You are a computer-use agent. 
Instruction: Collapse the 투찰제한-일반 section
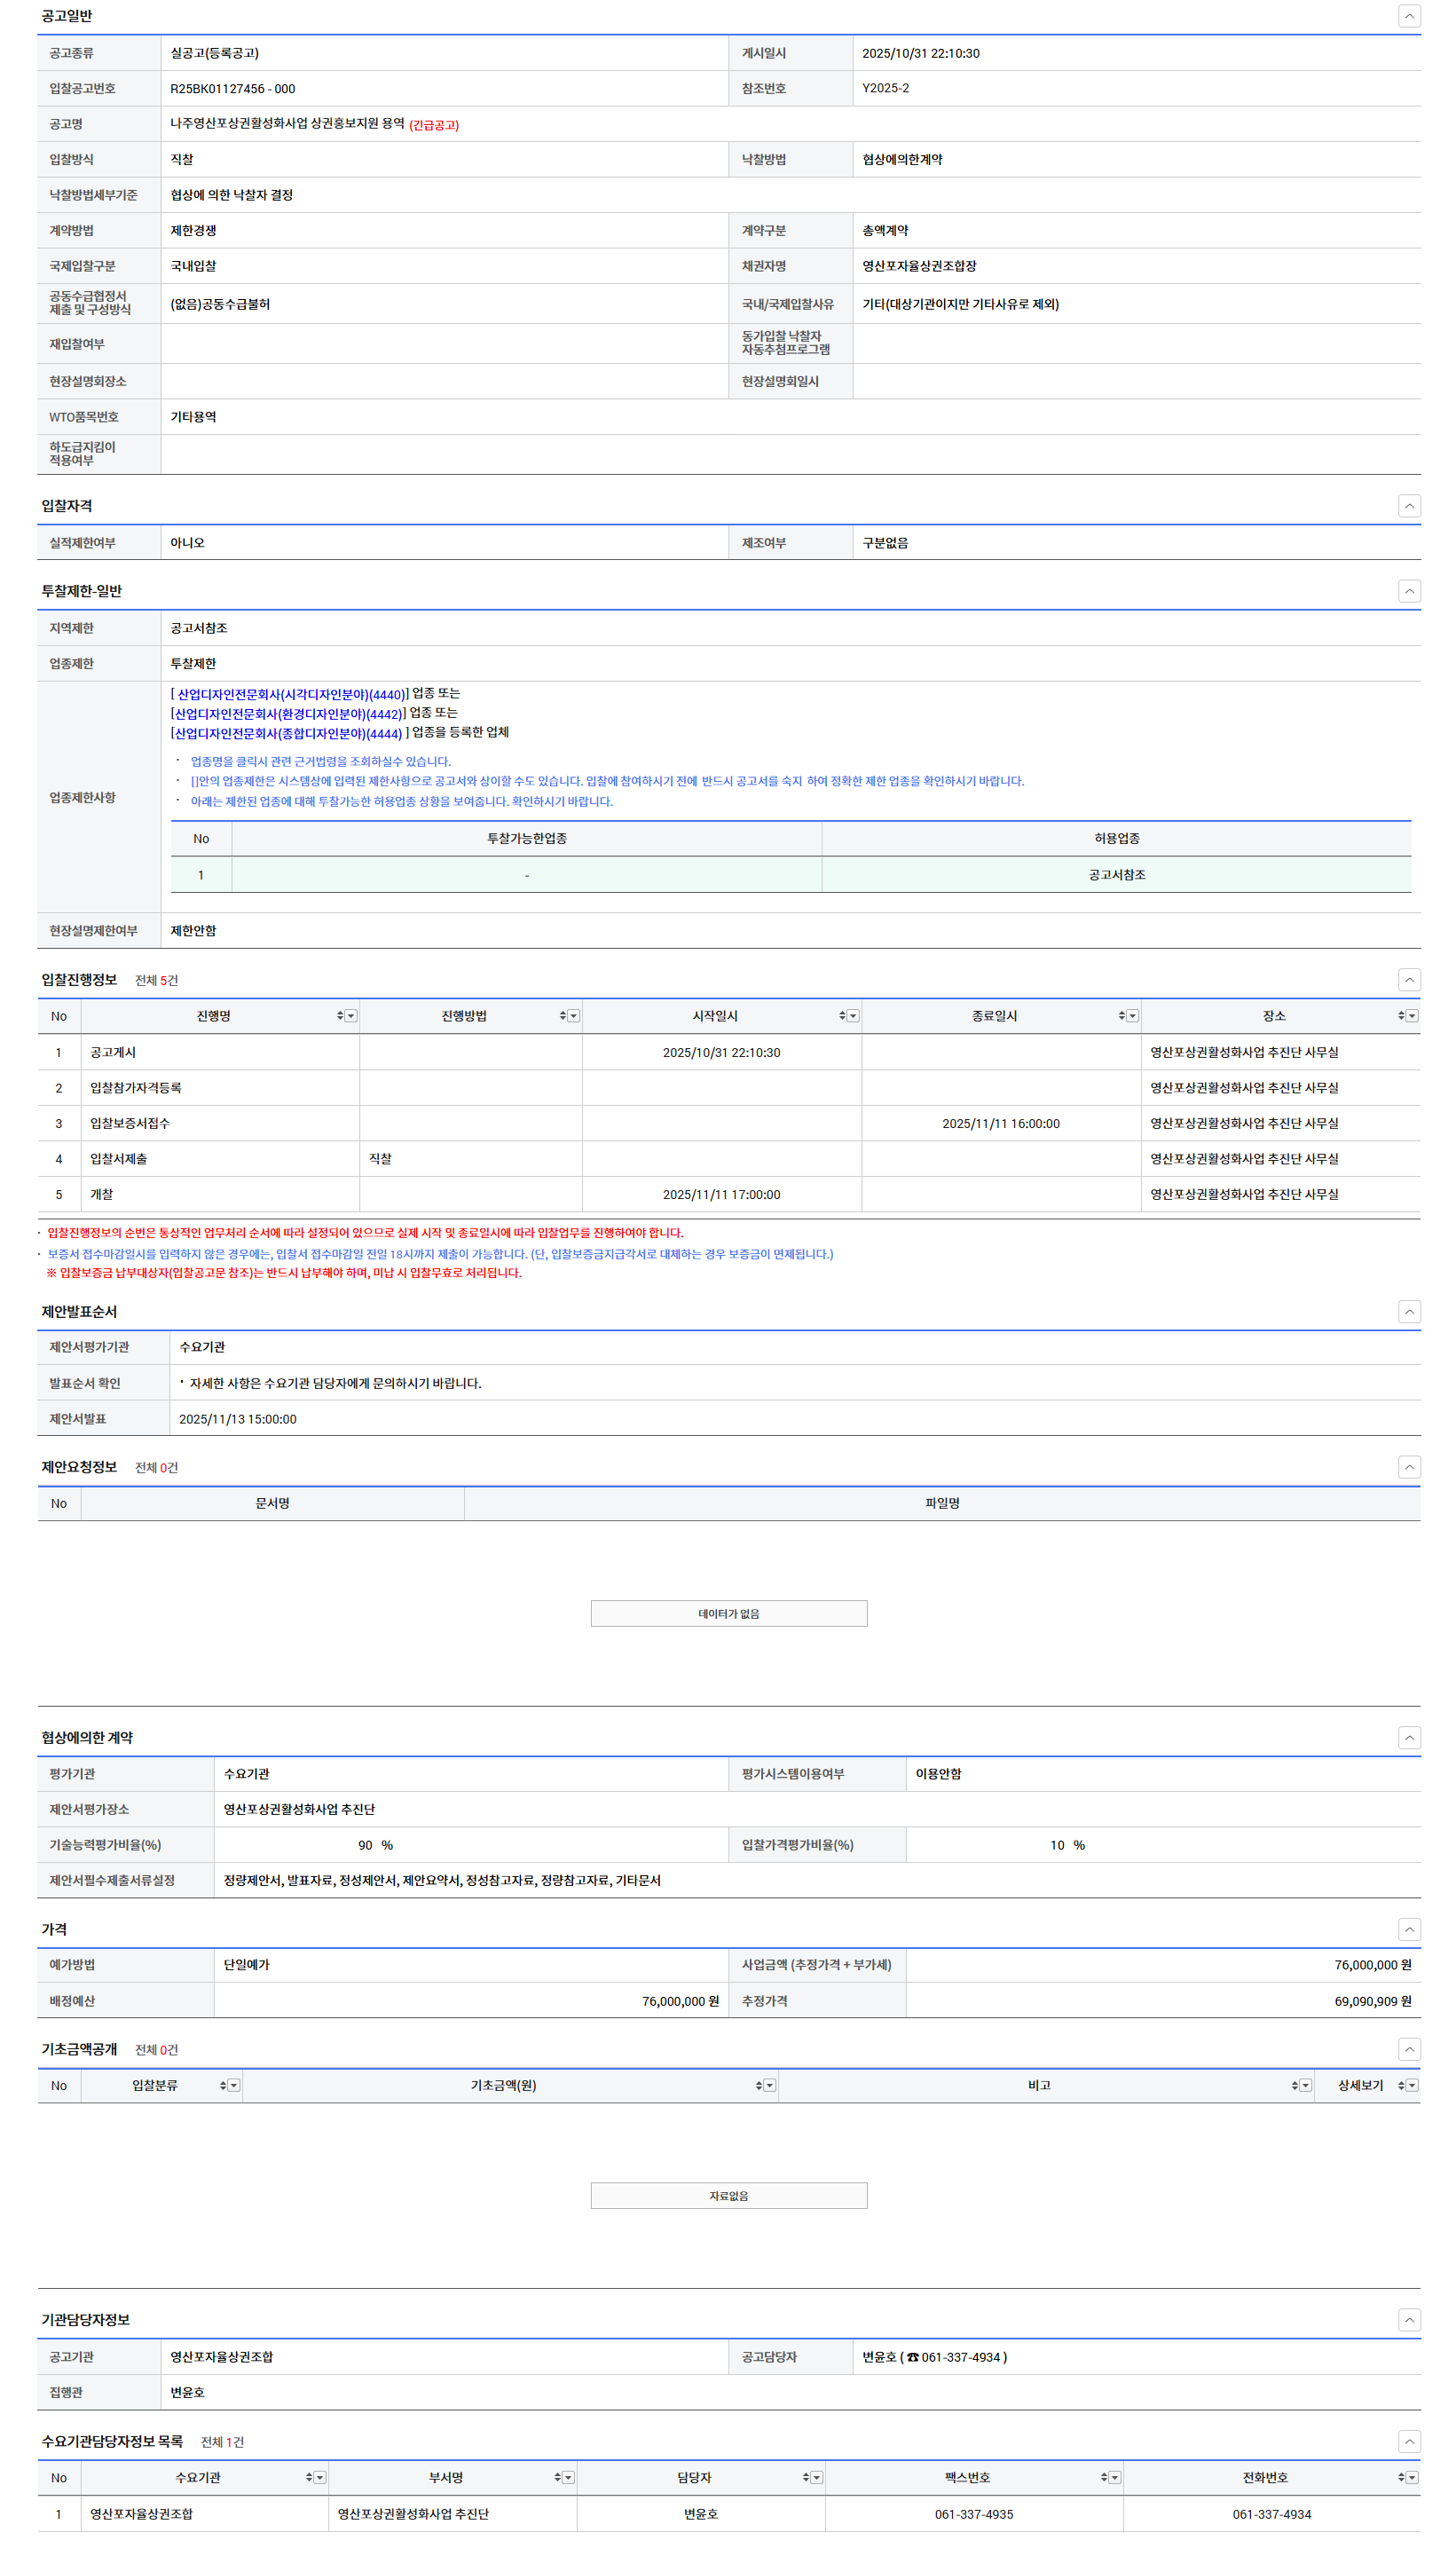pyautogui.click(x=1408, y=591)
